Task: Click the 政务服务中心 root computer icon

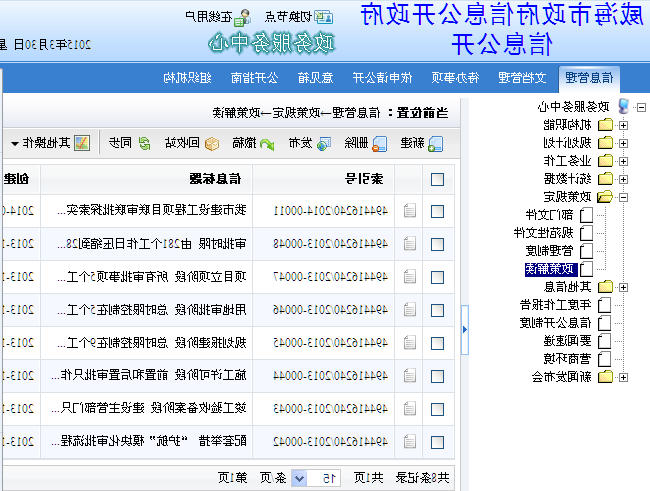Action: [x=623, y=107]
